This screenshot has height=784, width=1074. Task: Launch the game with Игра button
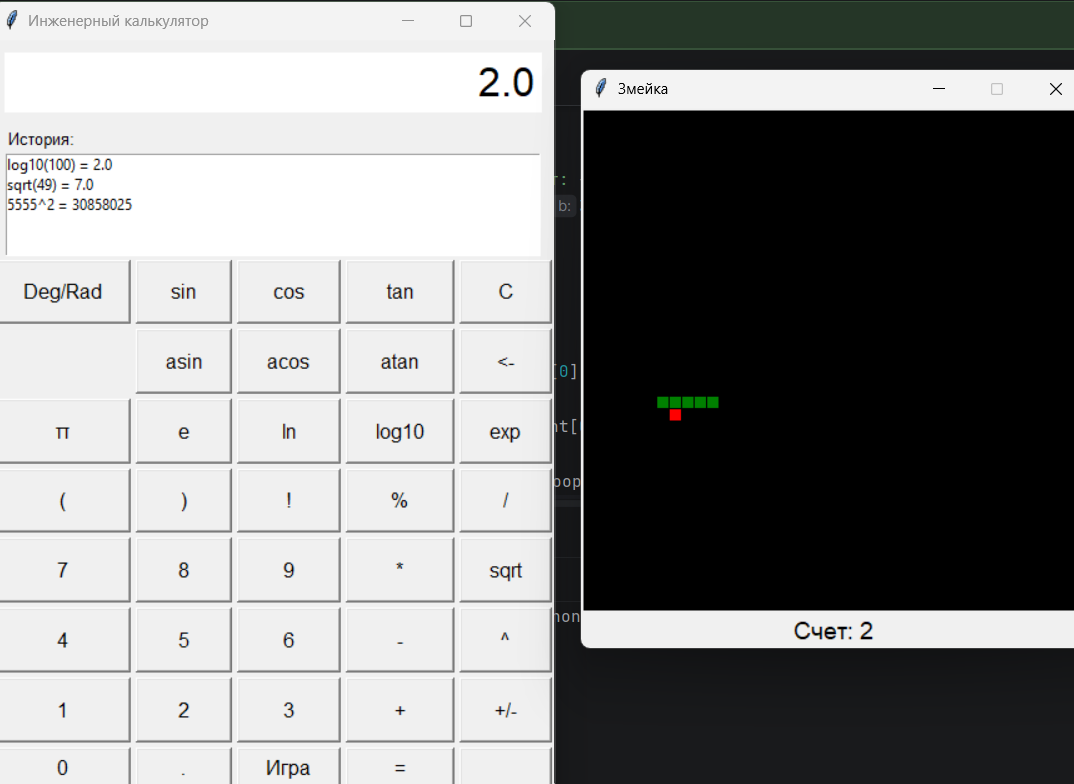pyautogui.click(x=288, y=767)
